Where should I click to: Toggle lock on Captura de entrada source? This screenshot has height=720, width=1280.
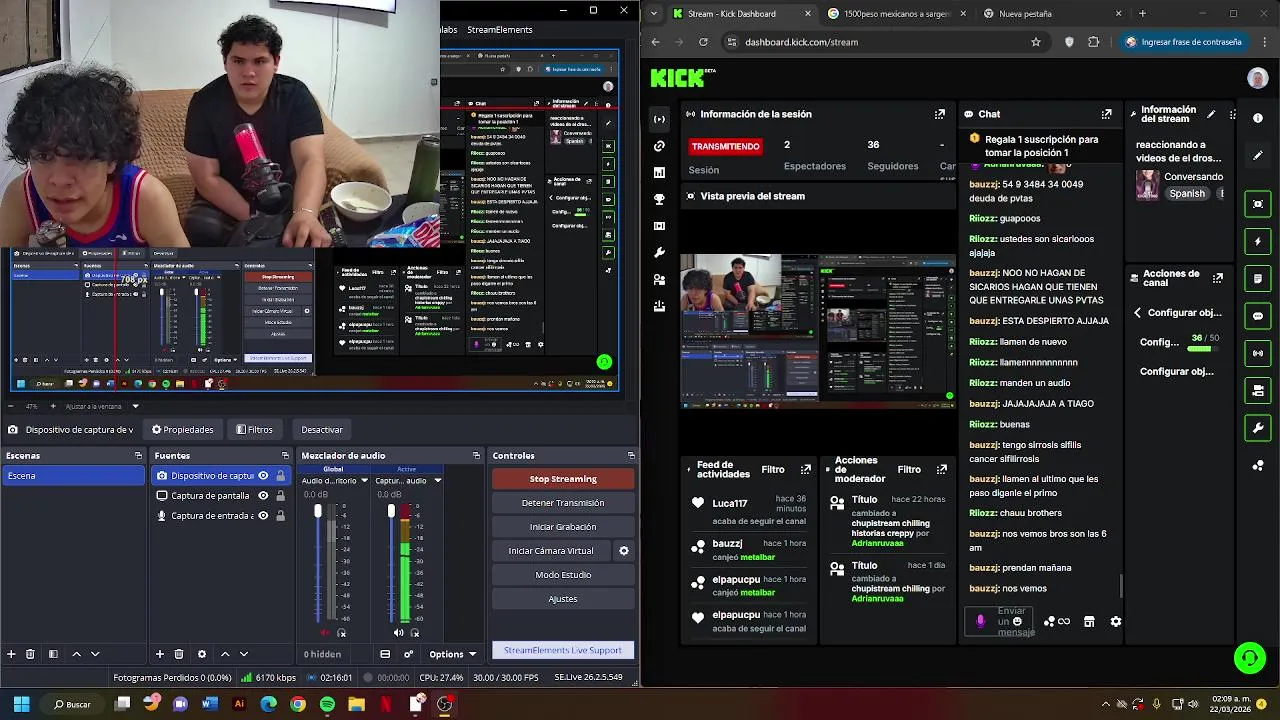(x=280, y=516)
